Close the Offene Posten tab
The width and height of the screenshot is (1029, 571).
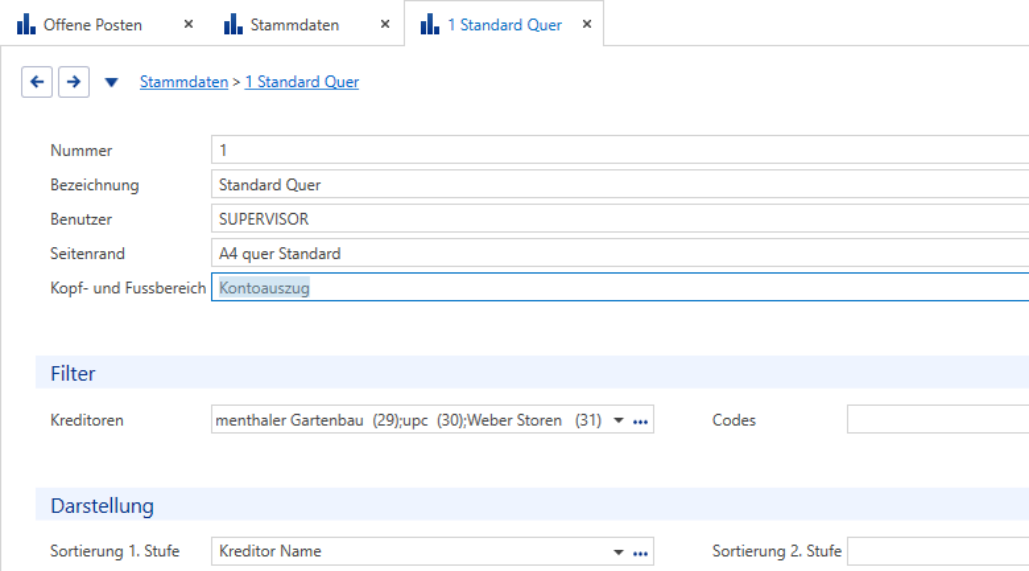tap(188, 24)
